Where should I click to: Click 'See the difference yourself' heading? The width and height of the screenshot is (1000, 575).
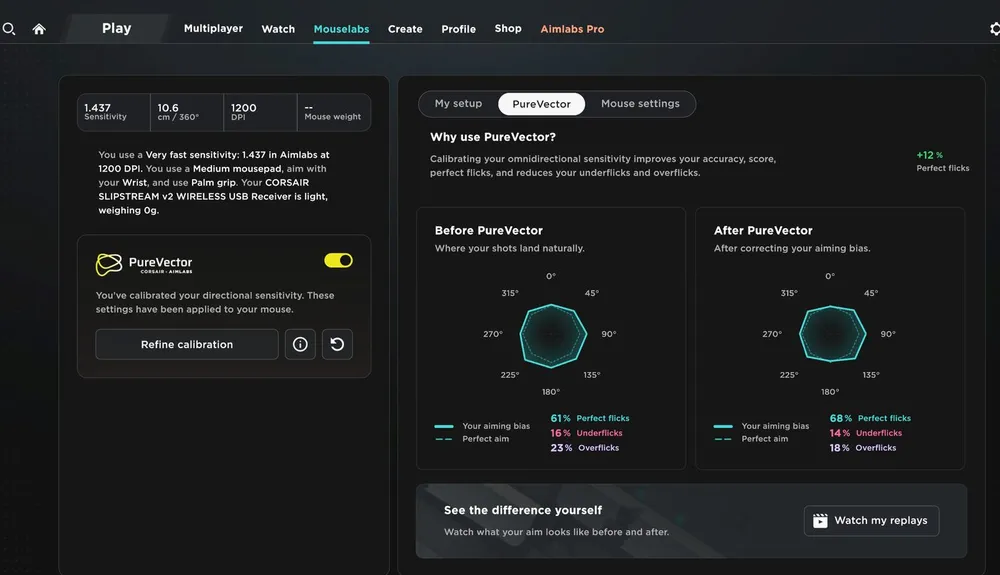(523, 510)
